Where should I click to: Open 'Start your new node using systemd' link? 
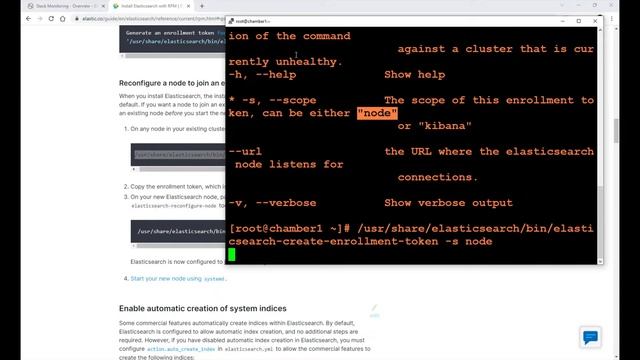178,278
